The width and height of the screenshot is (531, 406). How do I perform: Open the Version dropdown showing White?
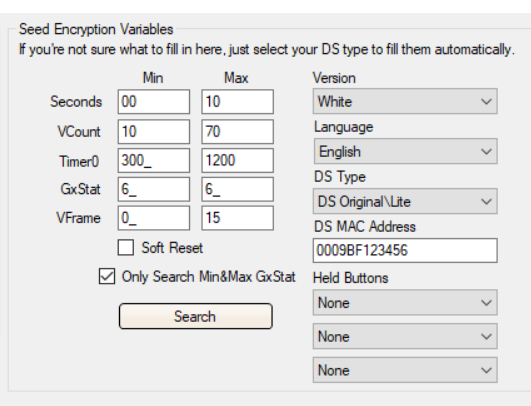pyautogui.click(x=405, y=101)
